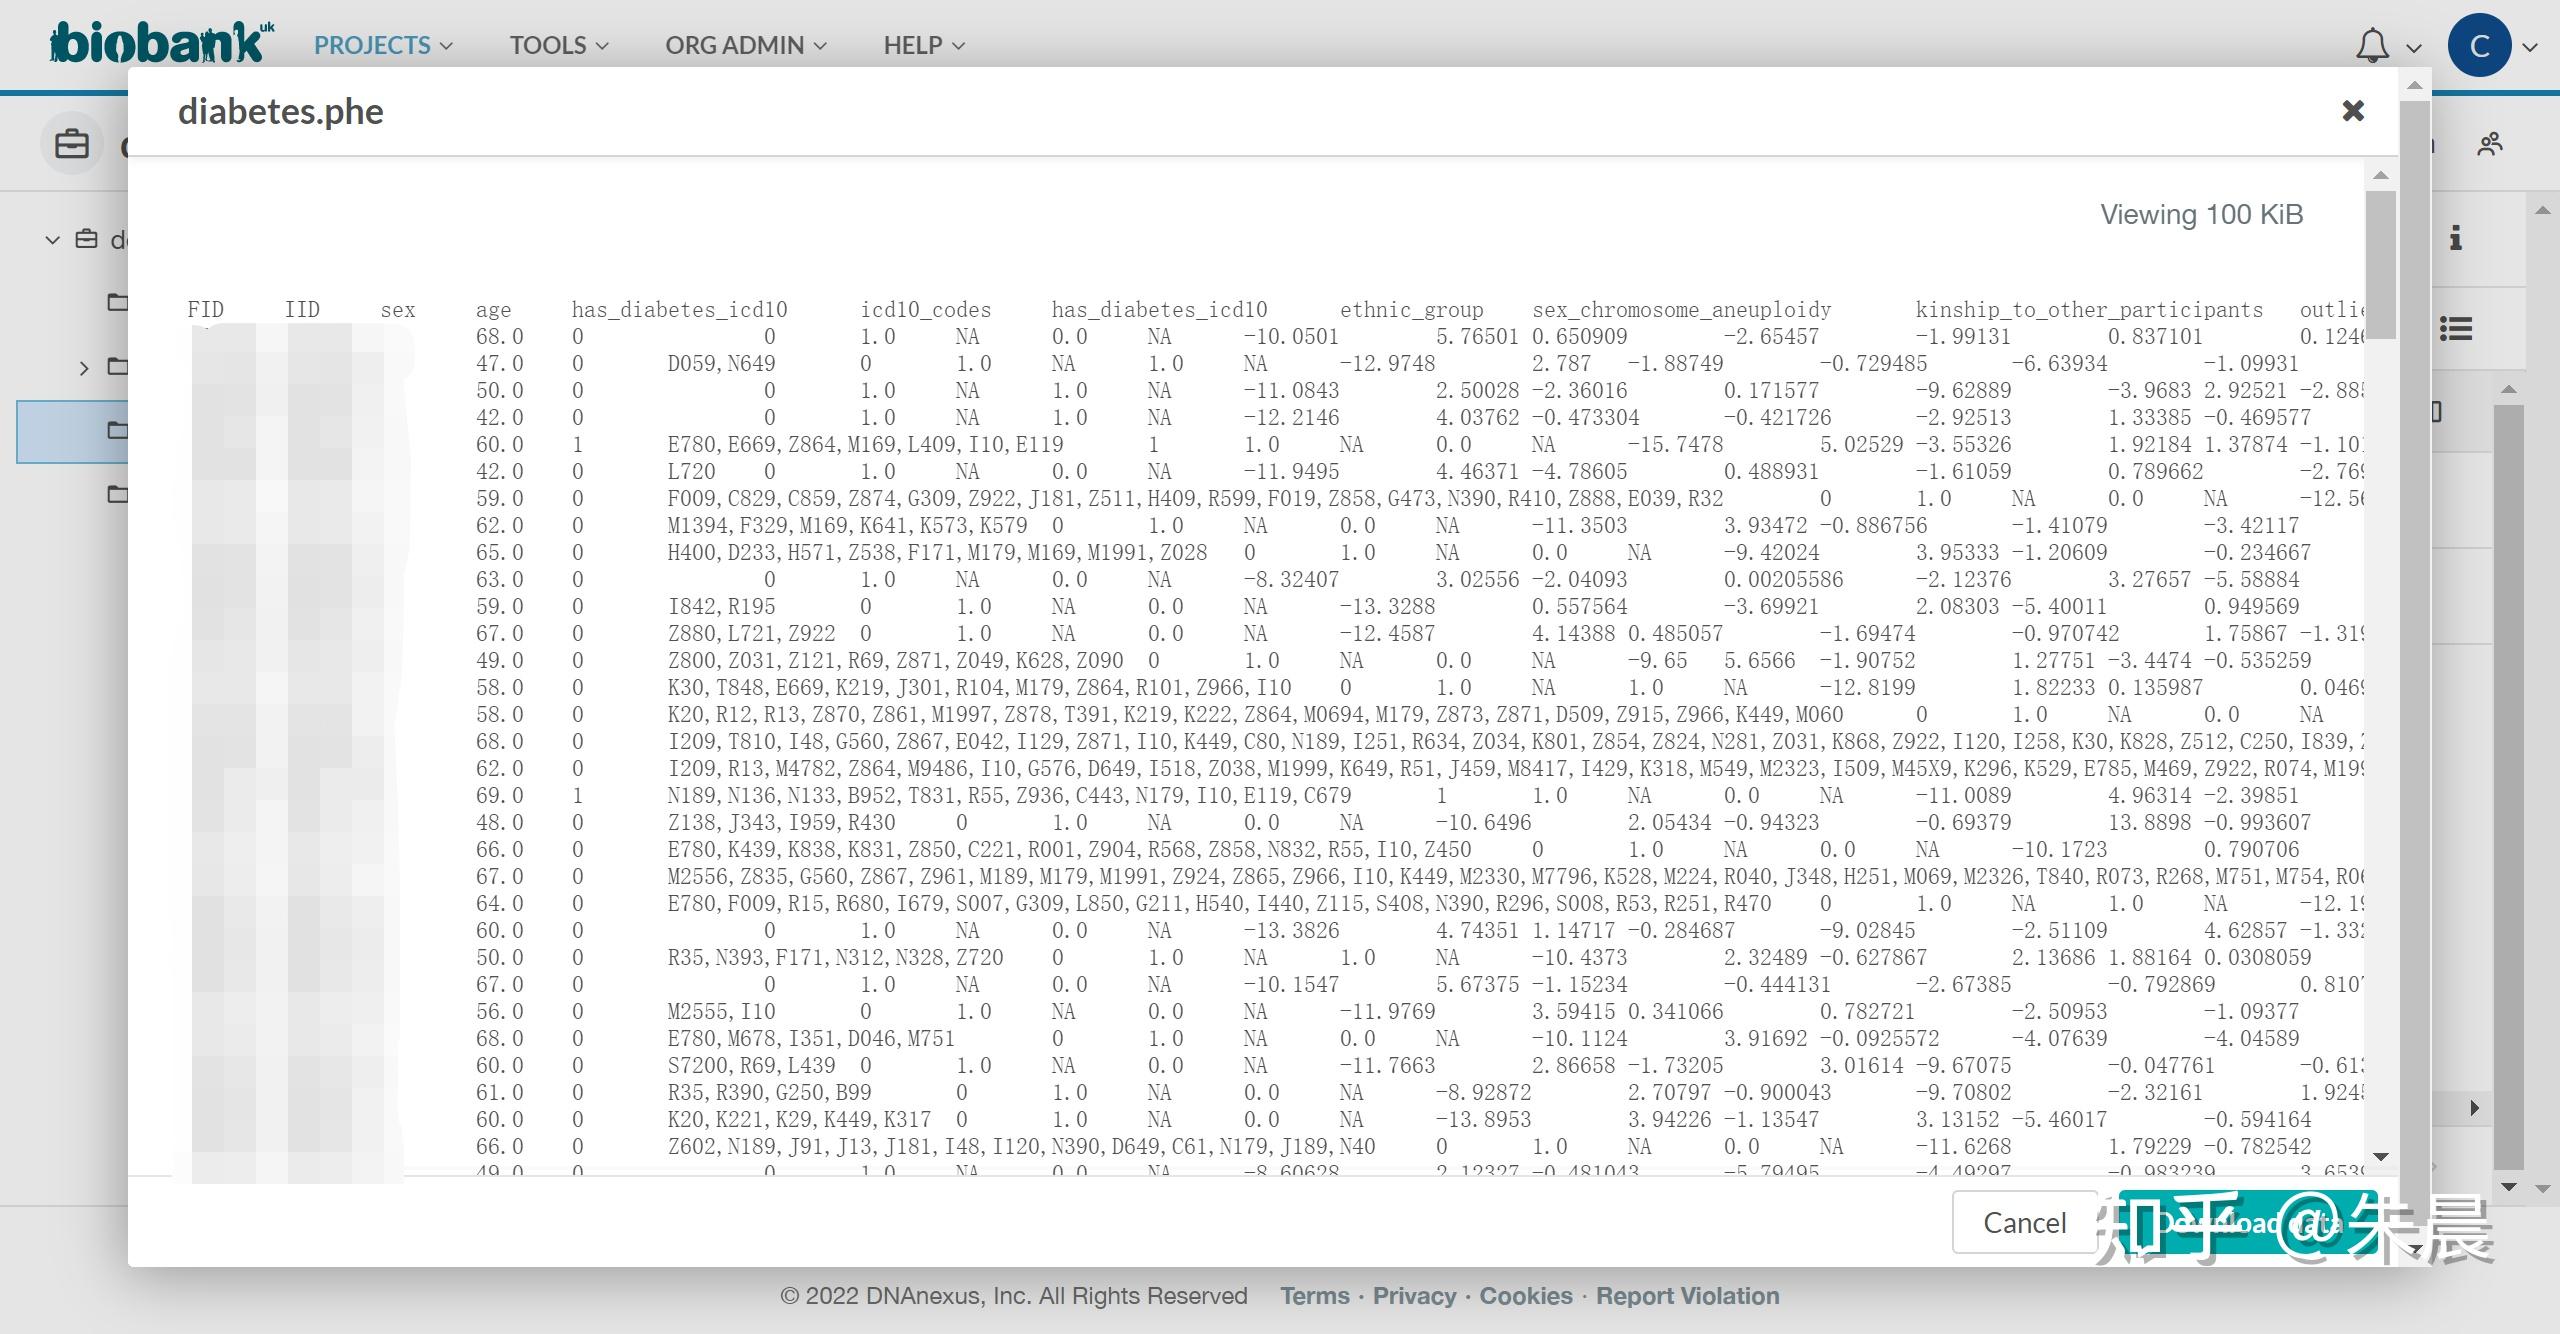The image size is (2560, 1334).
Task: Click the Download data button
Action: pyautogui.click(x=2246, y=1222)
